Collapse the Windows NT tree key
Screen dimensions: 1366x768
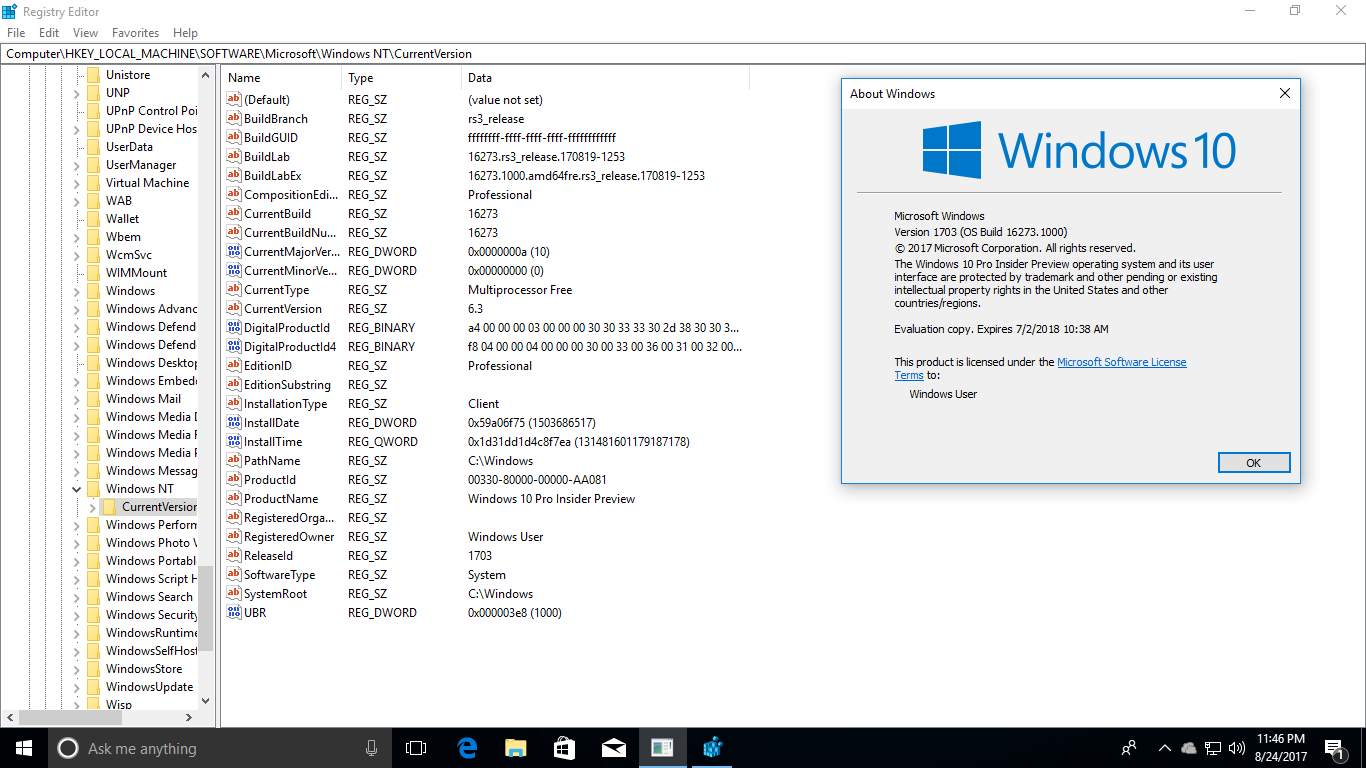77,489
